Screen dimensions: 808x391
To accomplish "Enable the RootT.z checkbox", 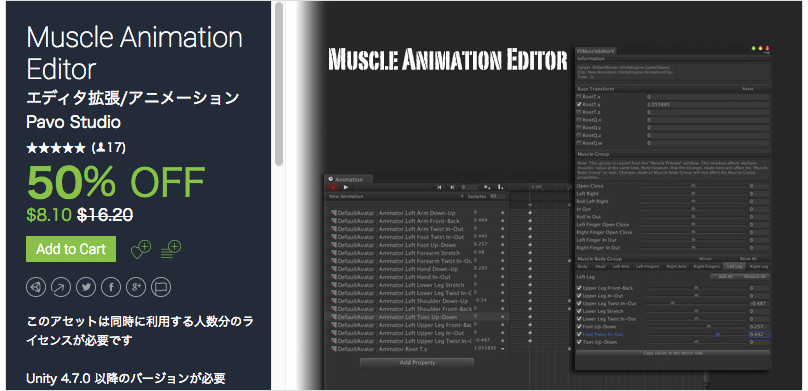I will pos(579,112).
